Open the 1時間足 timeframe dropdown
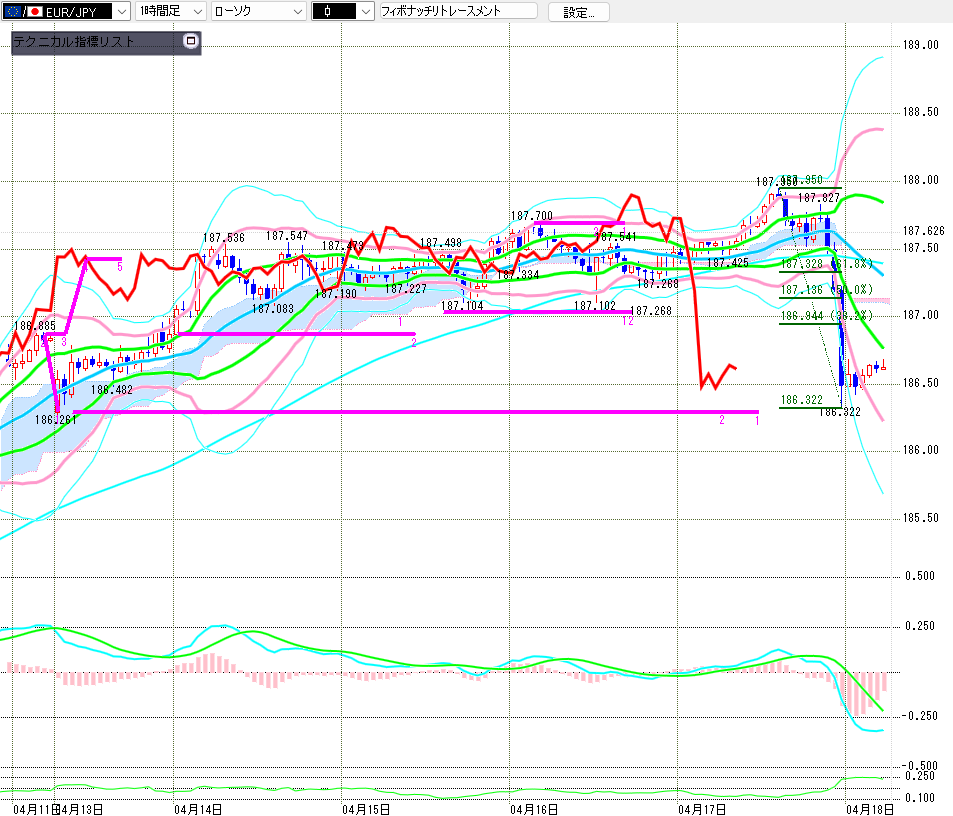This screenshot has width=953, height=816. pyautogui.click(x=196, y=12)
